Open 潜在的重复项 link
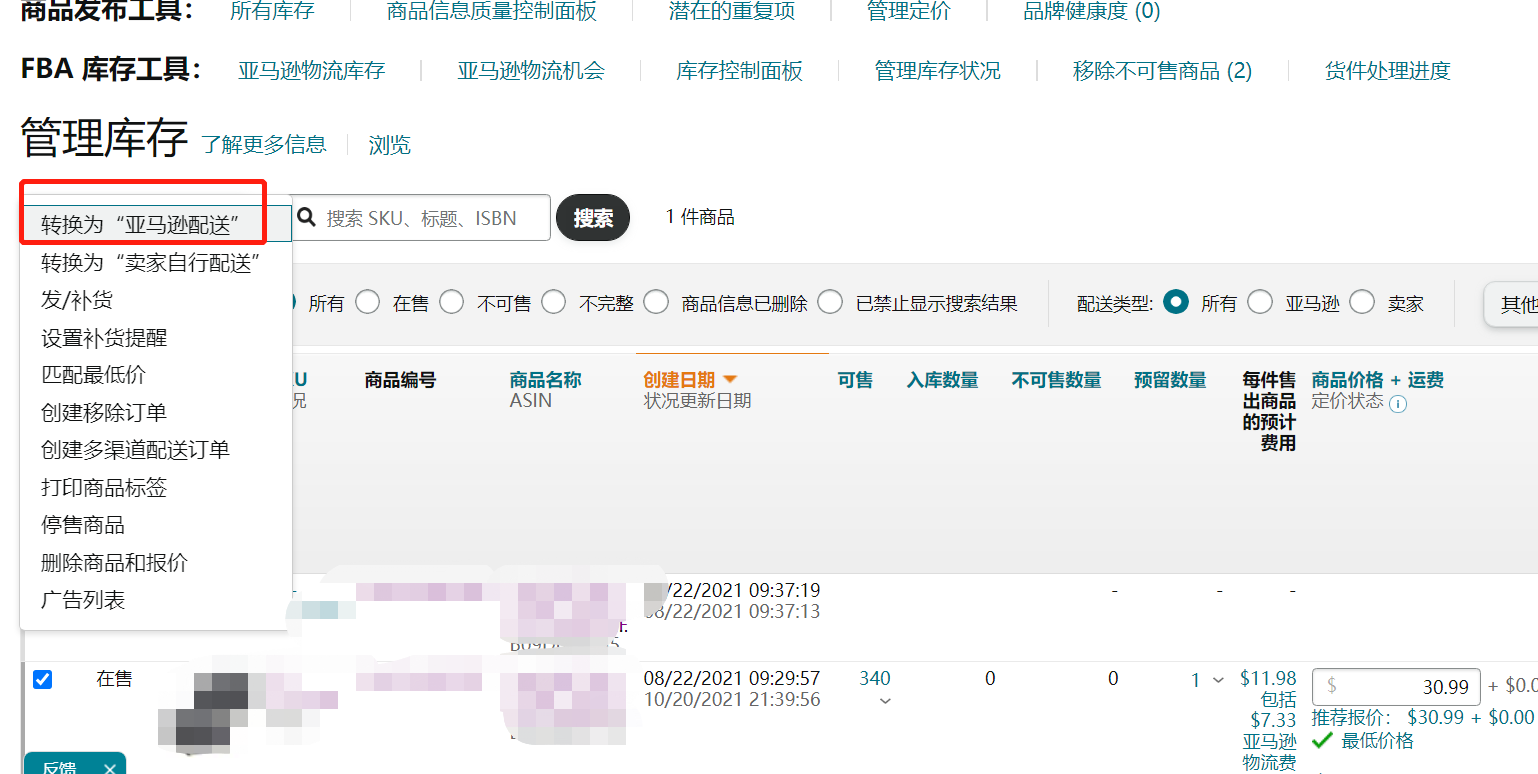Image resolution: width=1538 pixels, height=774 pixels. coord(732,11)
